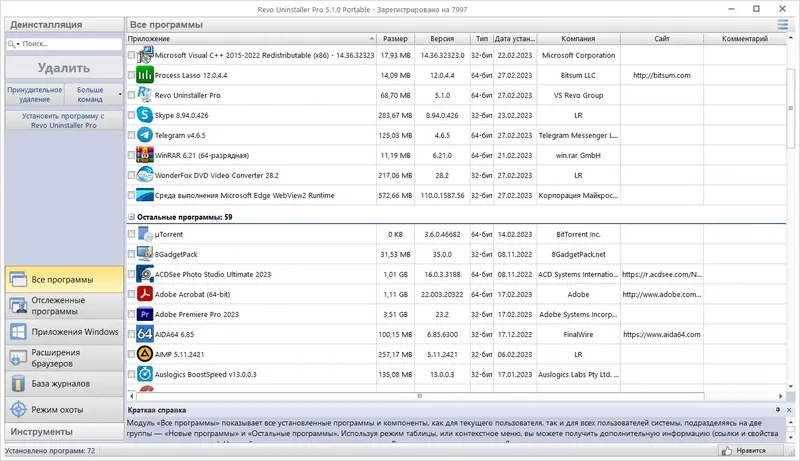
Task: Click the Telegram program icon
Action: pyautogui.click(x=145, y=135)
